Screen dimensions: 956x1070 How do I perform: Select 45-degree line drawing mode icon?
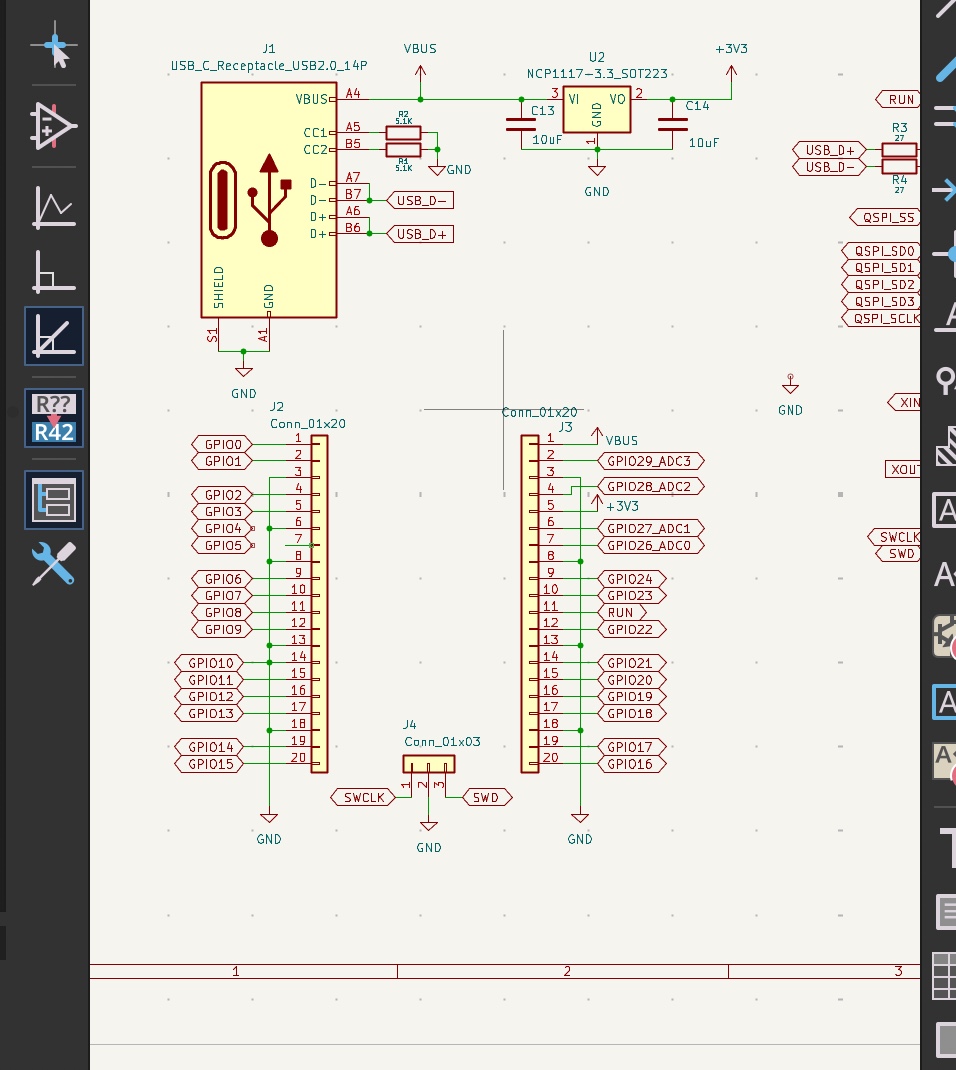pyautogui.click(x=54, y=335)
